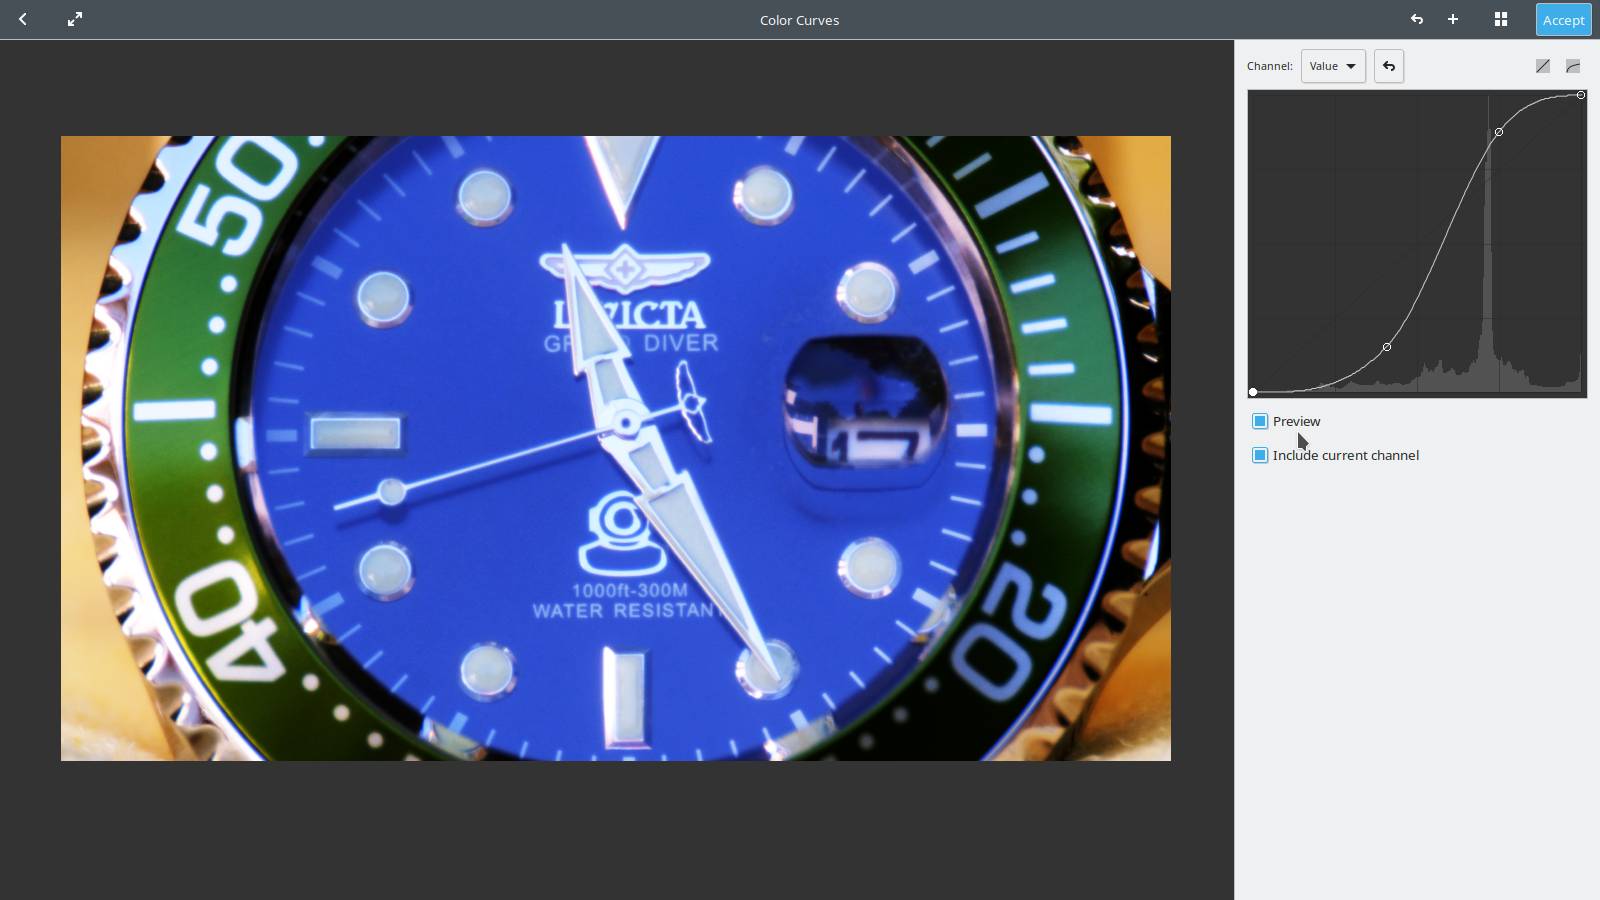Click the watch image preview
This screenshot has height=900, width=1600.
point(616,448)
